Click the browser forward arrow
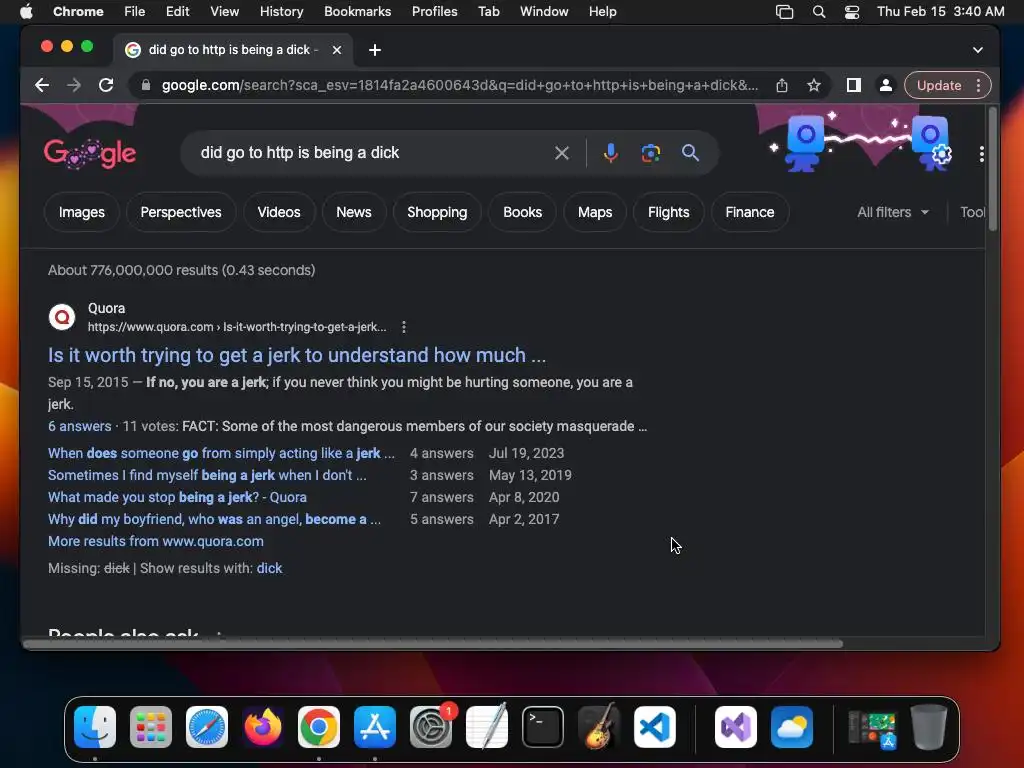This screenshot has width=1024, height=768. click(74, 86)
